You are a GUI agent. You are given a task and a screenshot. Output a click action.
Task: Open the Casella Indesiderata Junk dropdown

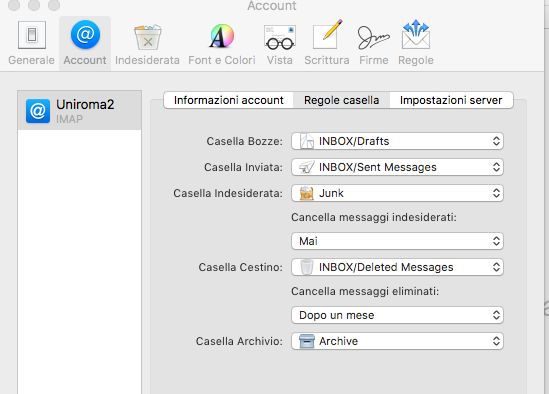click(x=397, y=193)
